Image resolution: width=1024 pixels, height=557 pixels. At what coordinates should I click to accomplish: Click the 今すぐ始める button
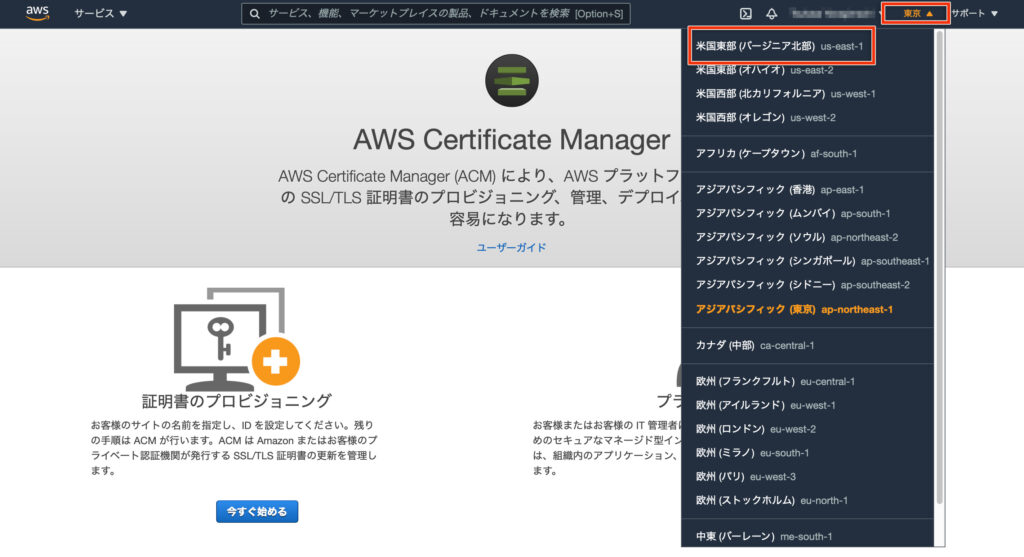(x=257, y=512)
